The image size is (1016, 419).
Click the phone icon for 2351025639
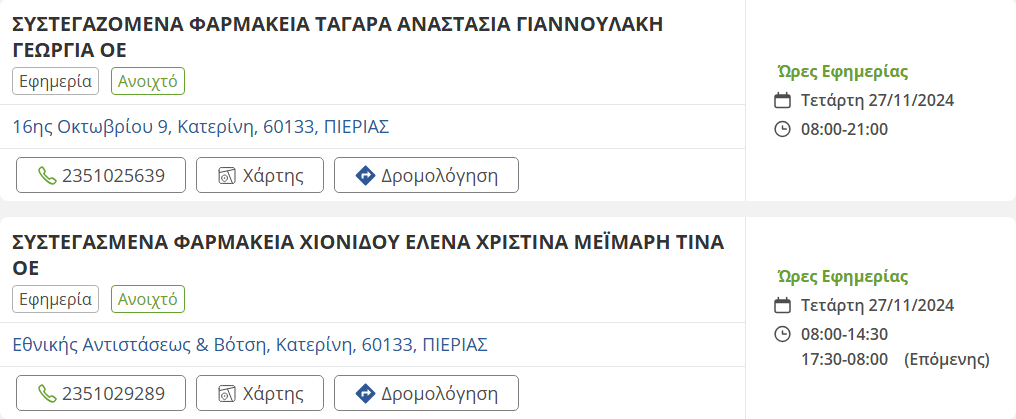47,176
